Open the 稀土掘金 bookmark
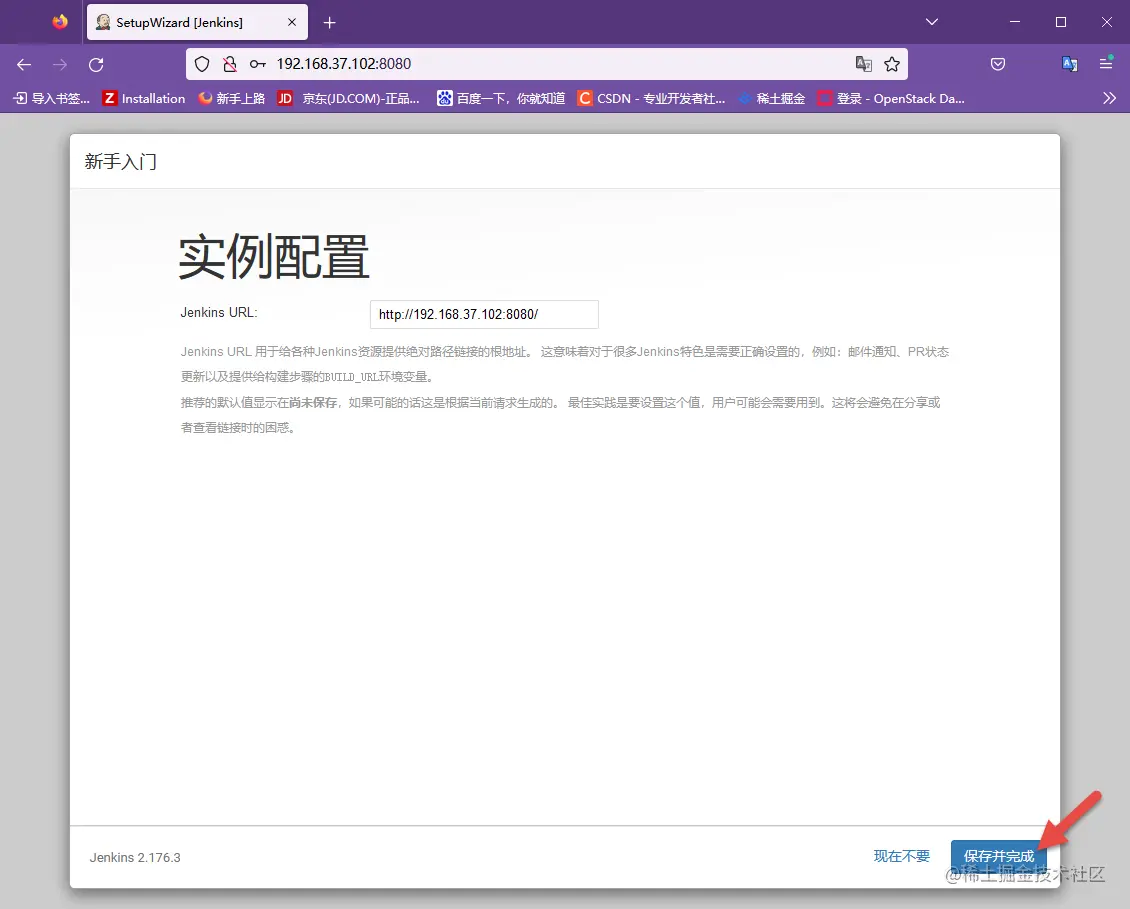 click(x=771, y=99)
